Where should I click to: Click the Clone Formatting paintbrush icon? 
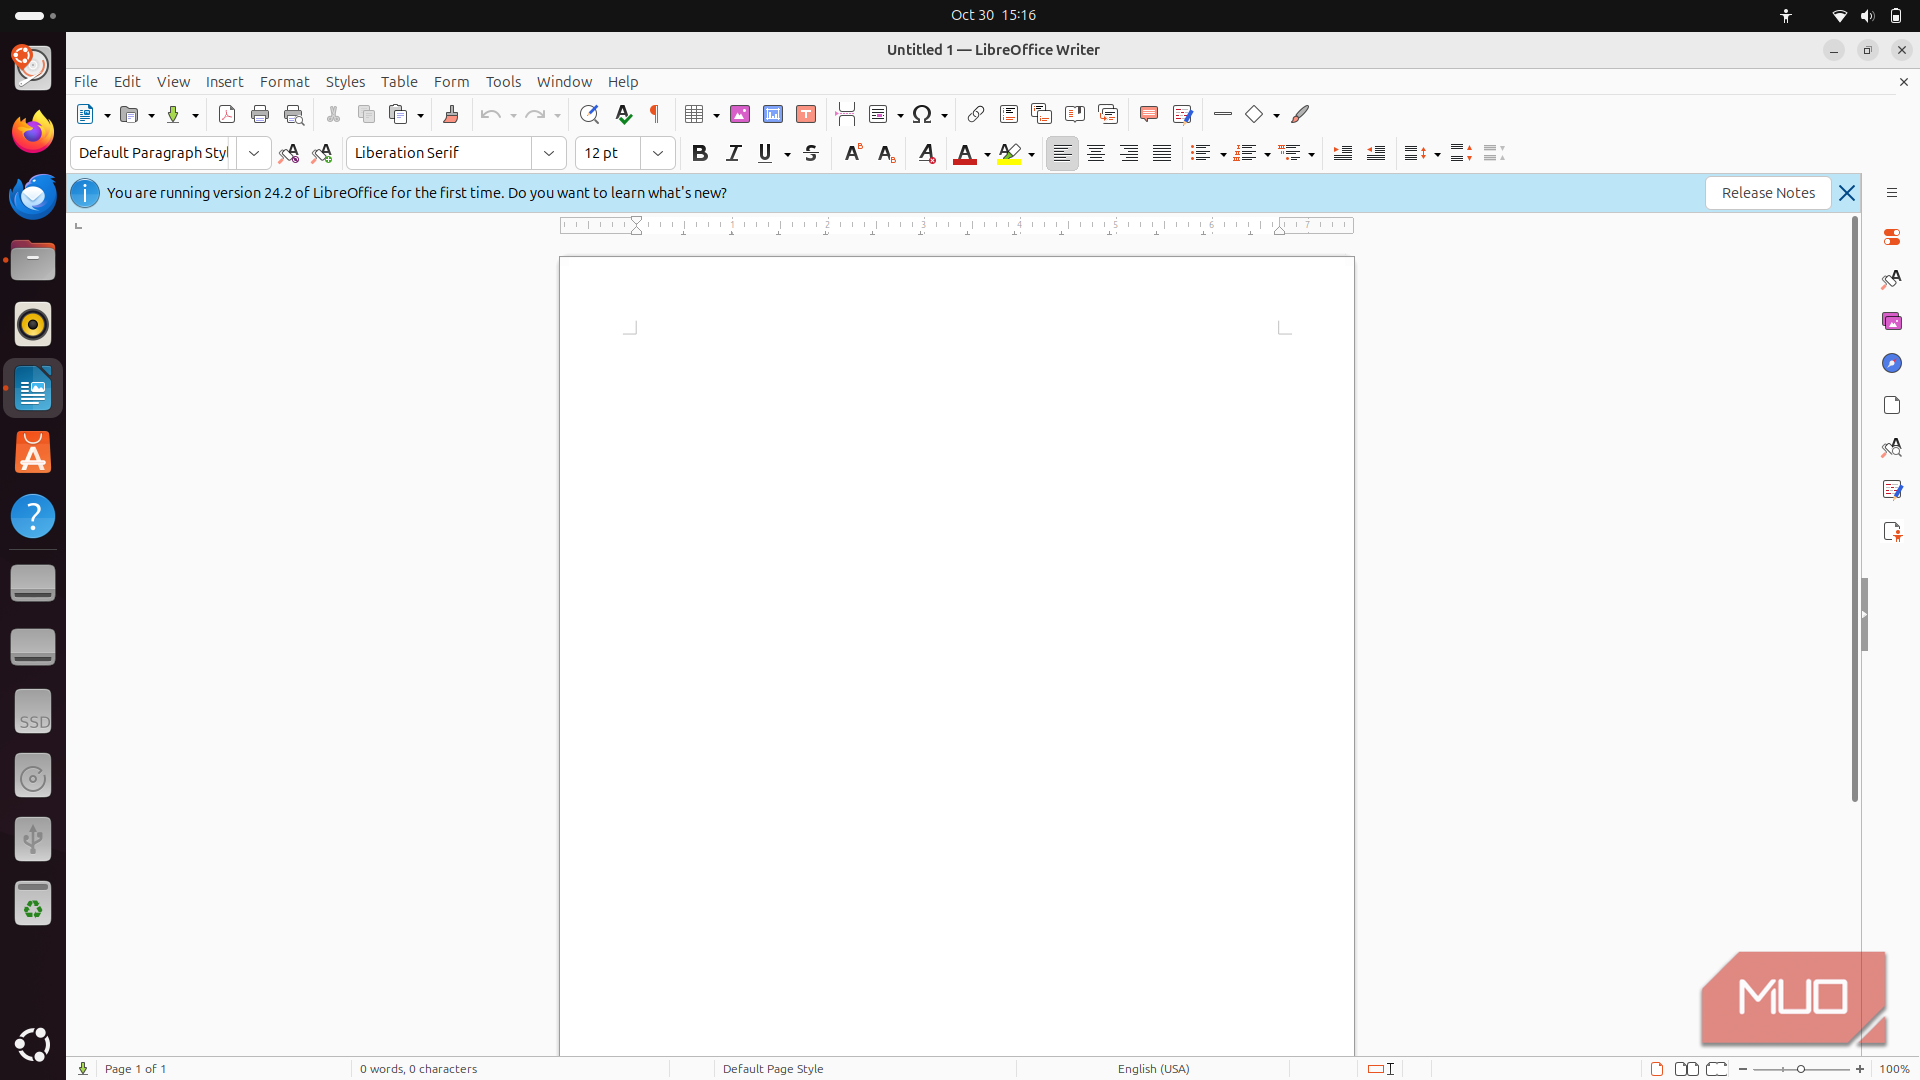[x=451, y=114]
